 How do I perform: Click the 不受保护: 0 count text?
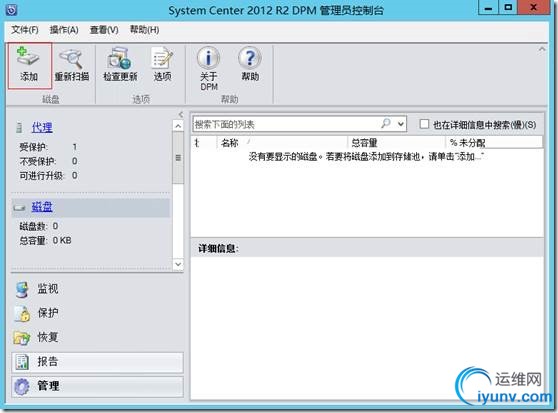[x=48, y=161]
